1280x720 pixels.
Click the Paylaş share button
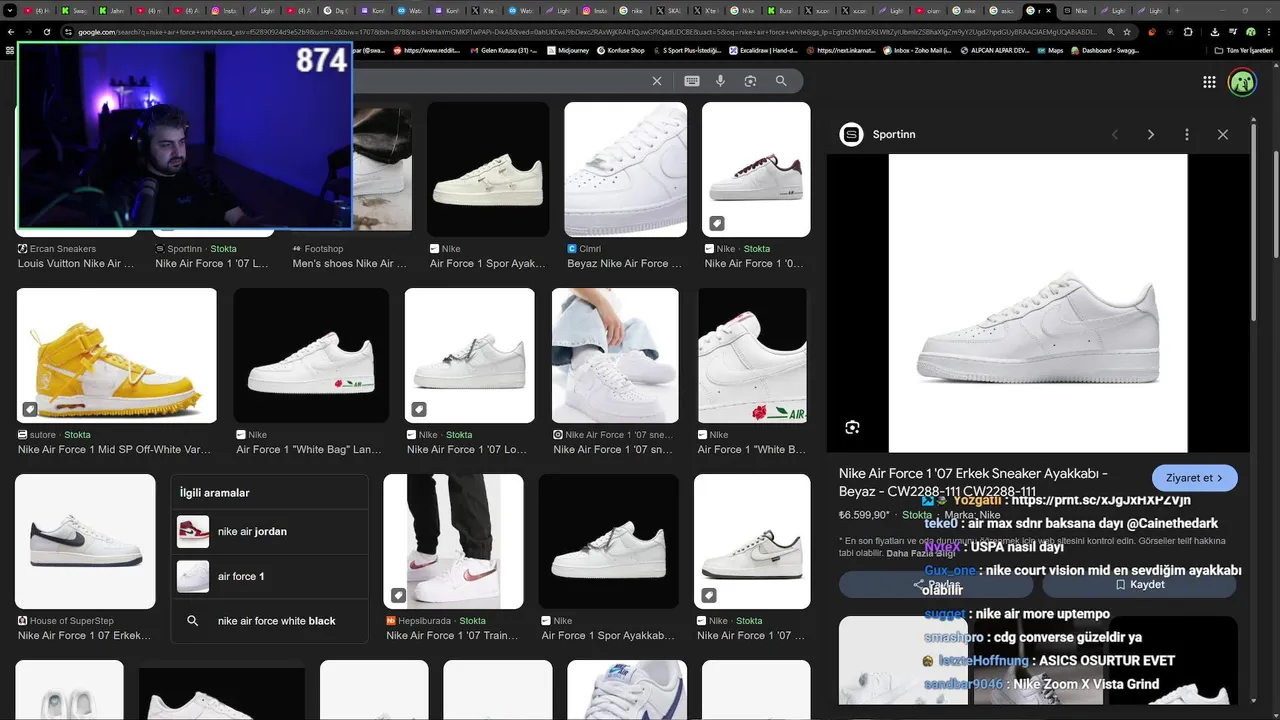coord(936,584)
